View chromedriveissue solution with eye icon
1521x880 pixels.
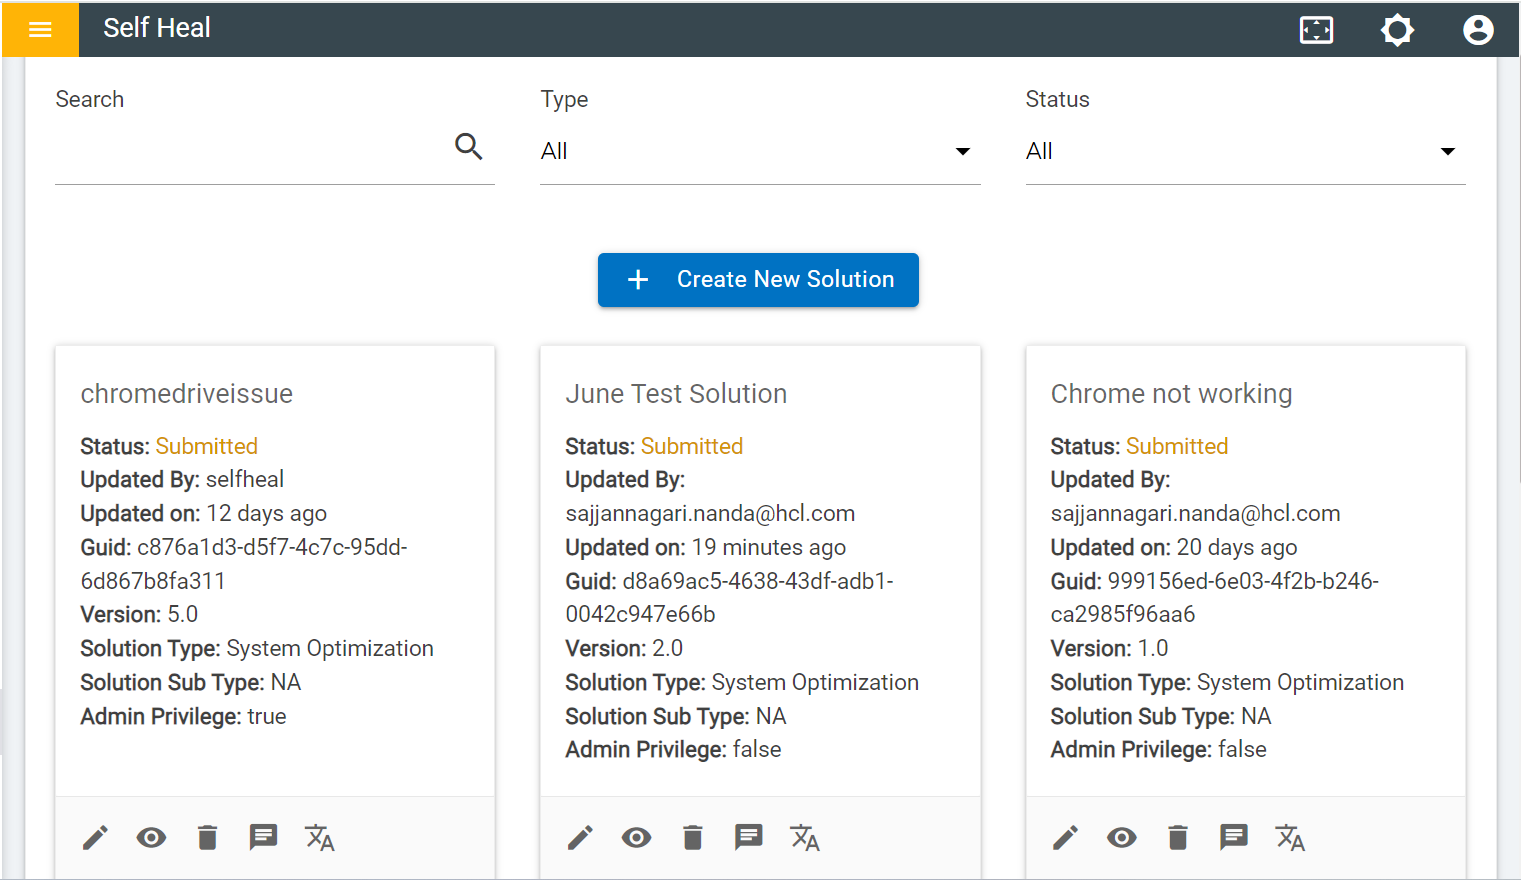click(151, 838)
